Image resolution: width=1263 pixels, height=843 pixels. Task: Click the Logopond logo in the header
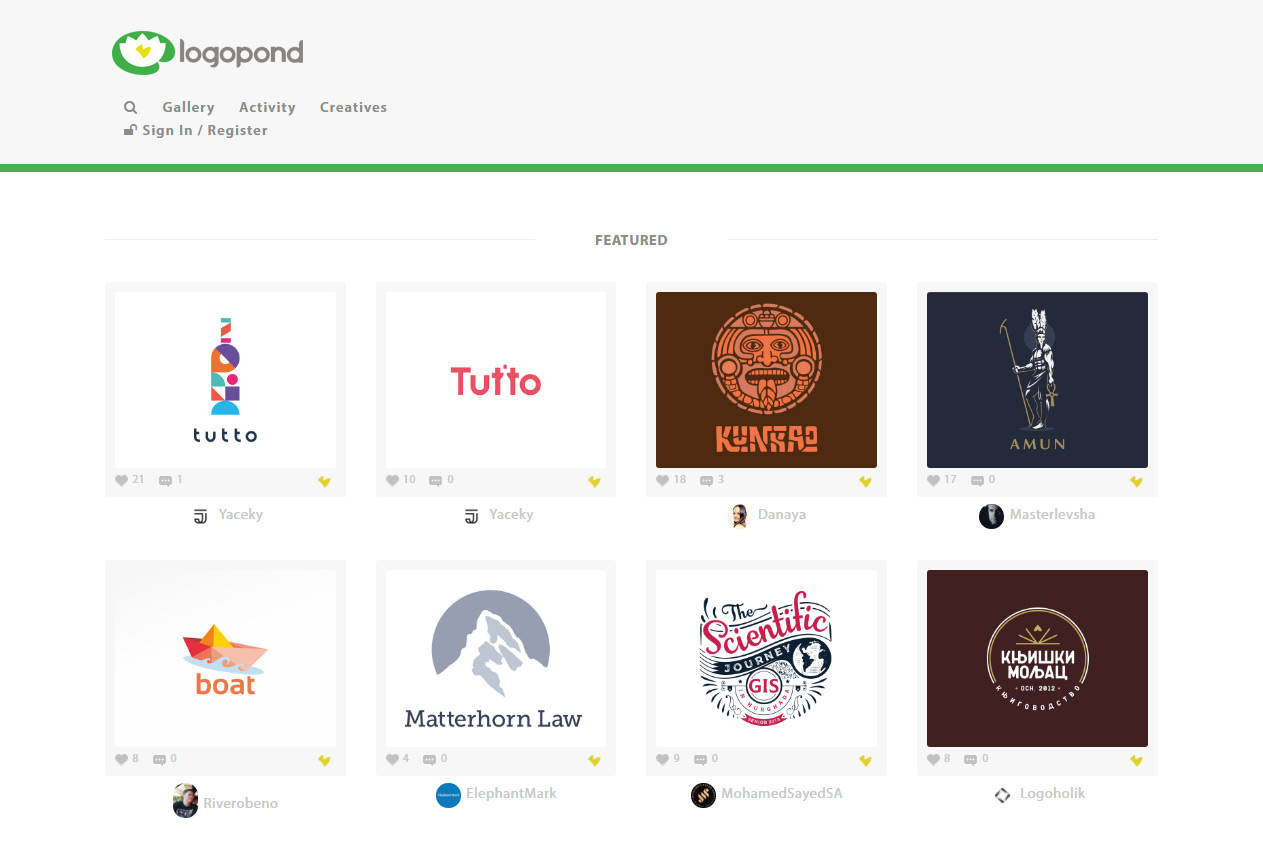(x=207, y=53)
